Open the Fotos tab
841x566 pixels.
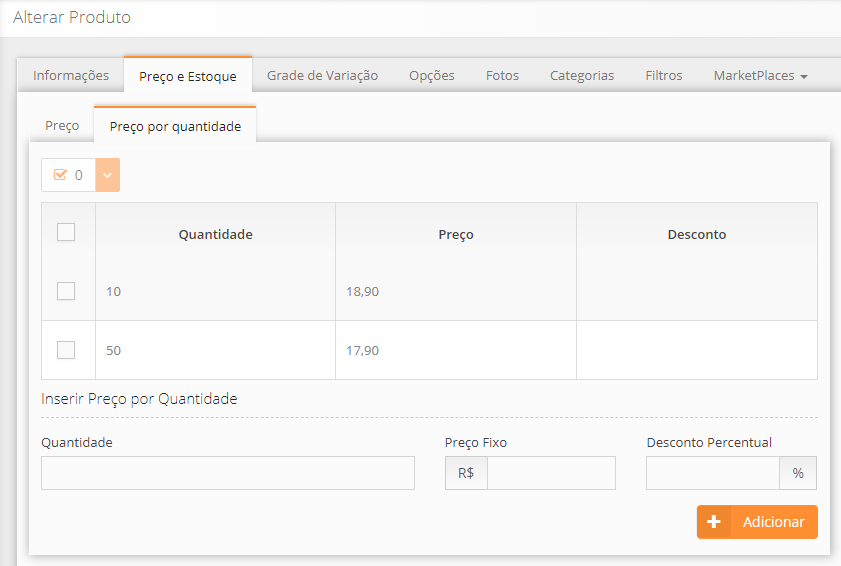(502, 75)
